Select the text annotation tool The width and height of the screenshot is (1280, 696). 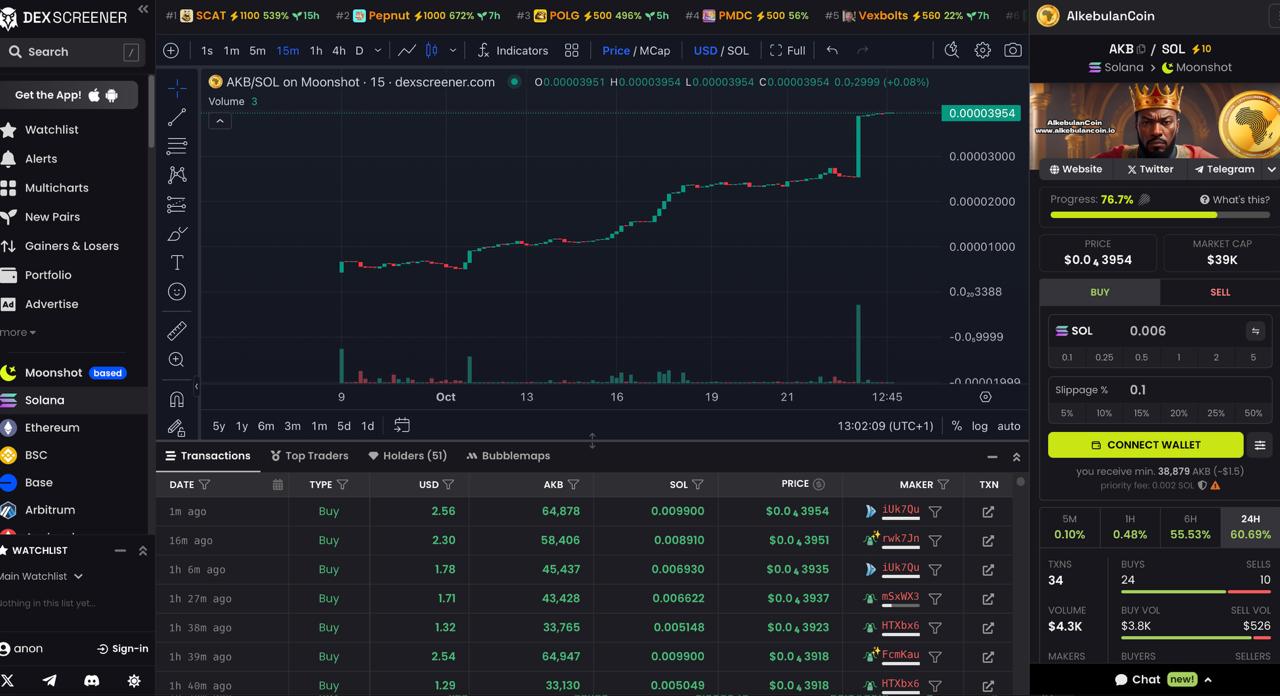point(177,262)
